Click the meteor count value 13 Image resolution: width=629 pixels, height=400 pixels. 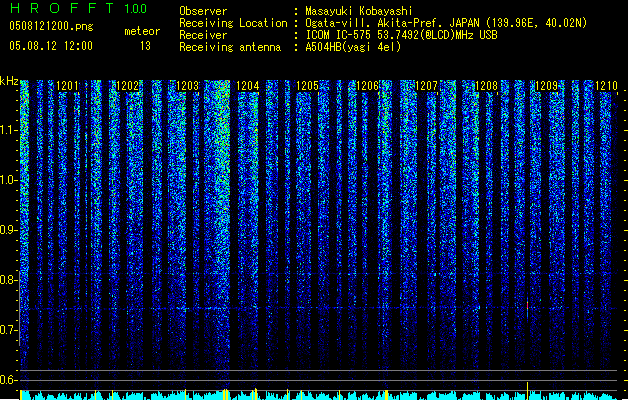tap(145, 46)
